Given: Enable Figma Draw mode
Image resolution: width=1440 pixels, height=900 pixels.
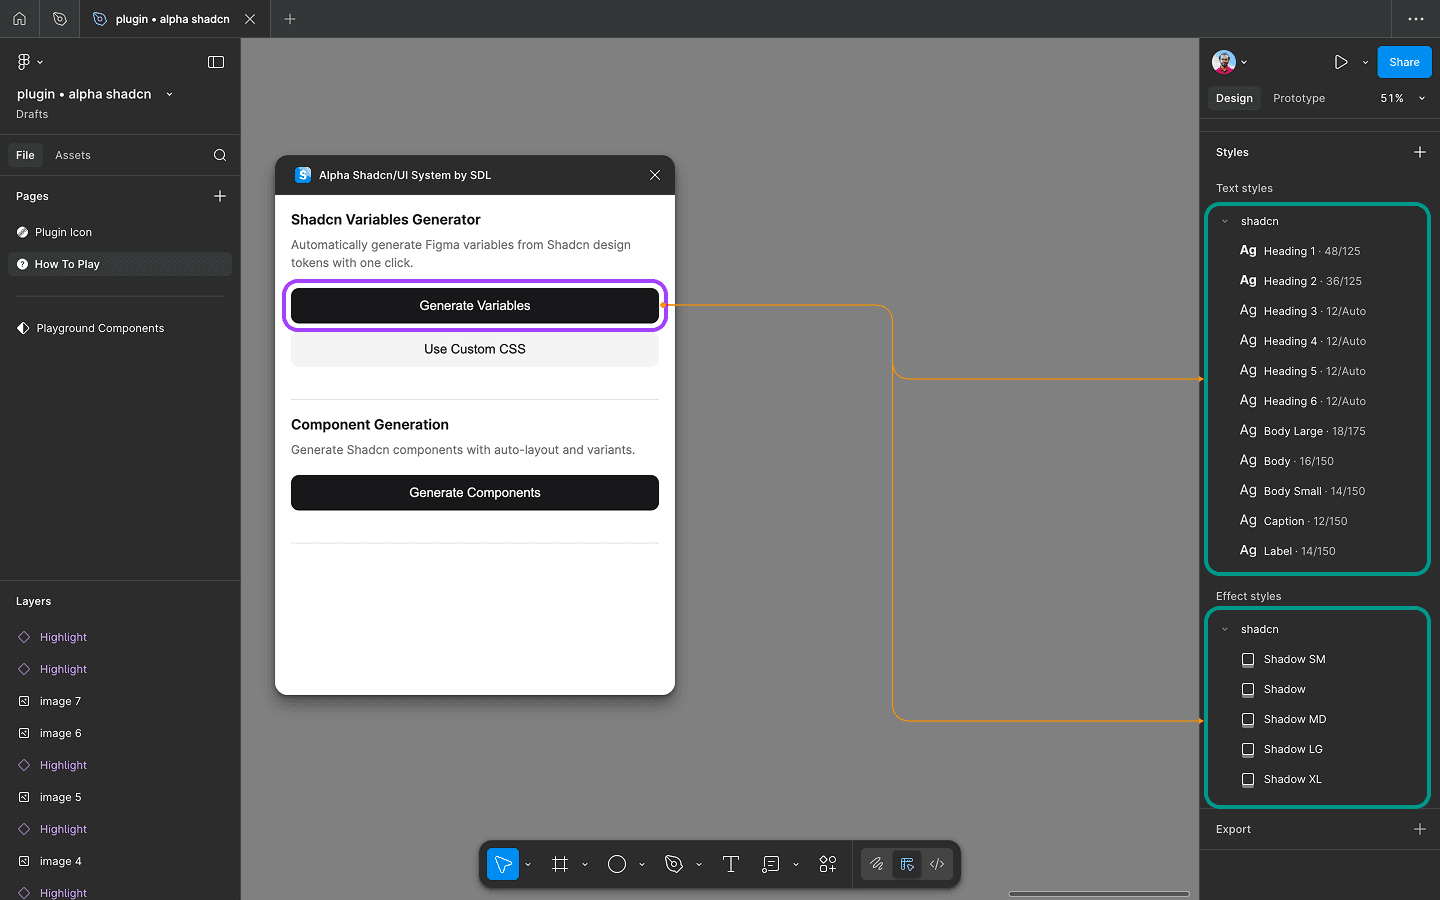Looking at the screenshot, I should coord(877,864).
